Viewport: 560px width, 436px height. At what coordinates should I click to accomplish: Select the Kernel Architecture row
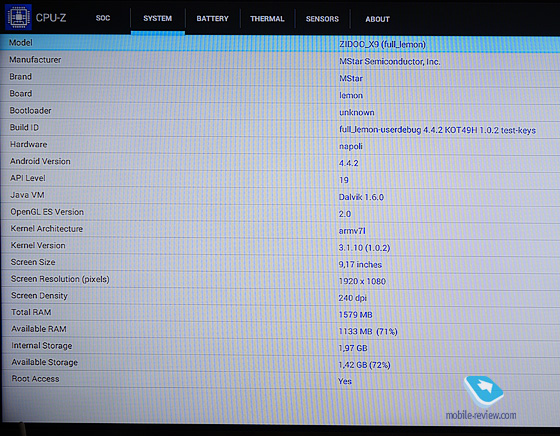pyautogui.click(x=280, y=230)
